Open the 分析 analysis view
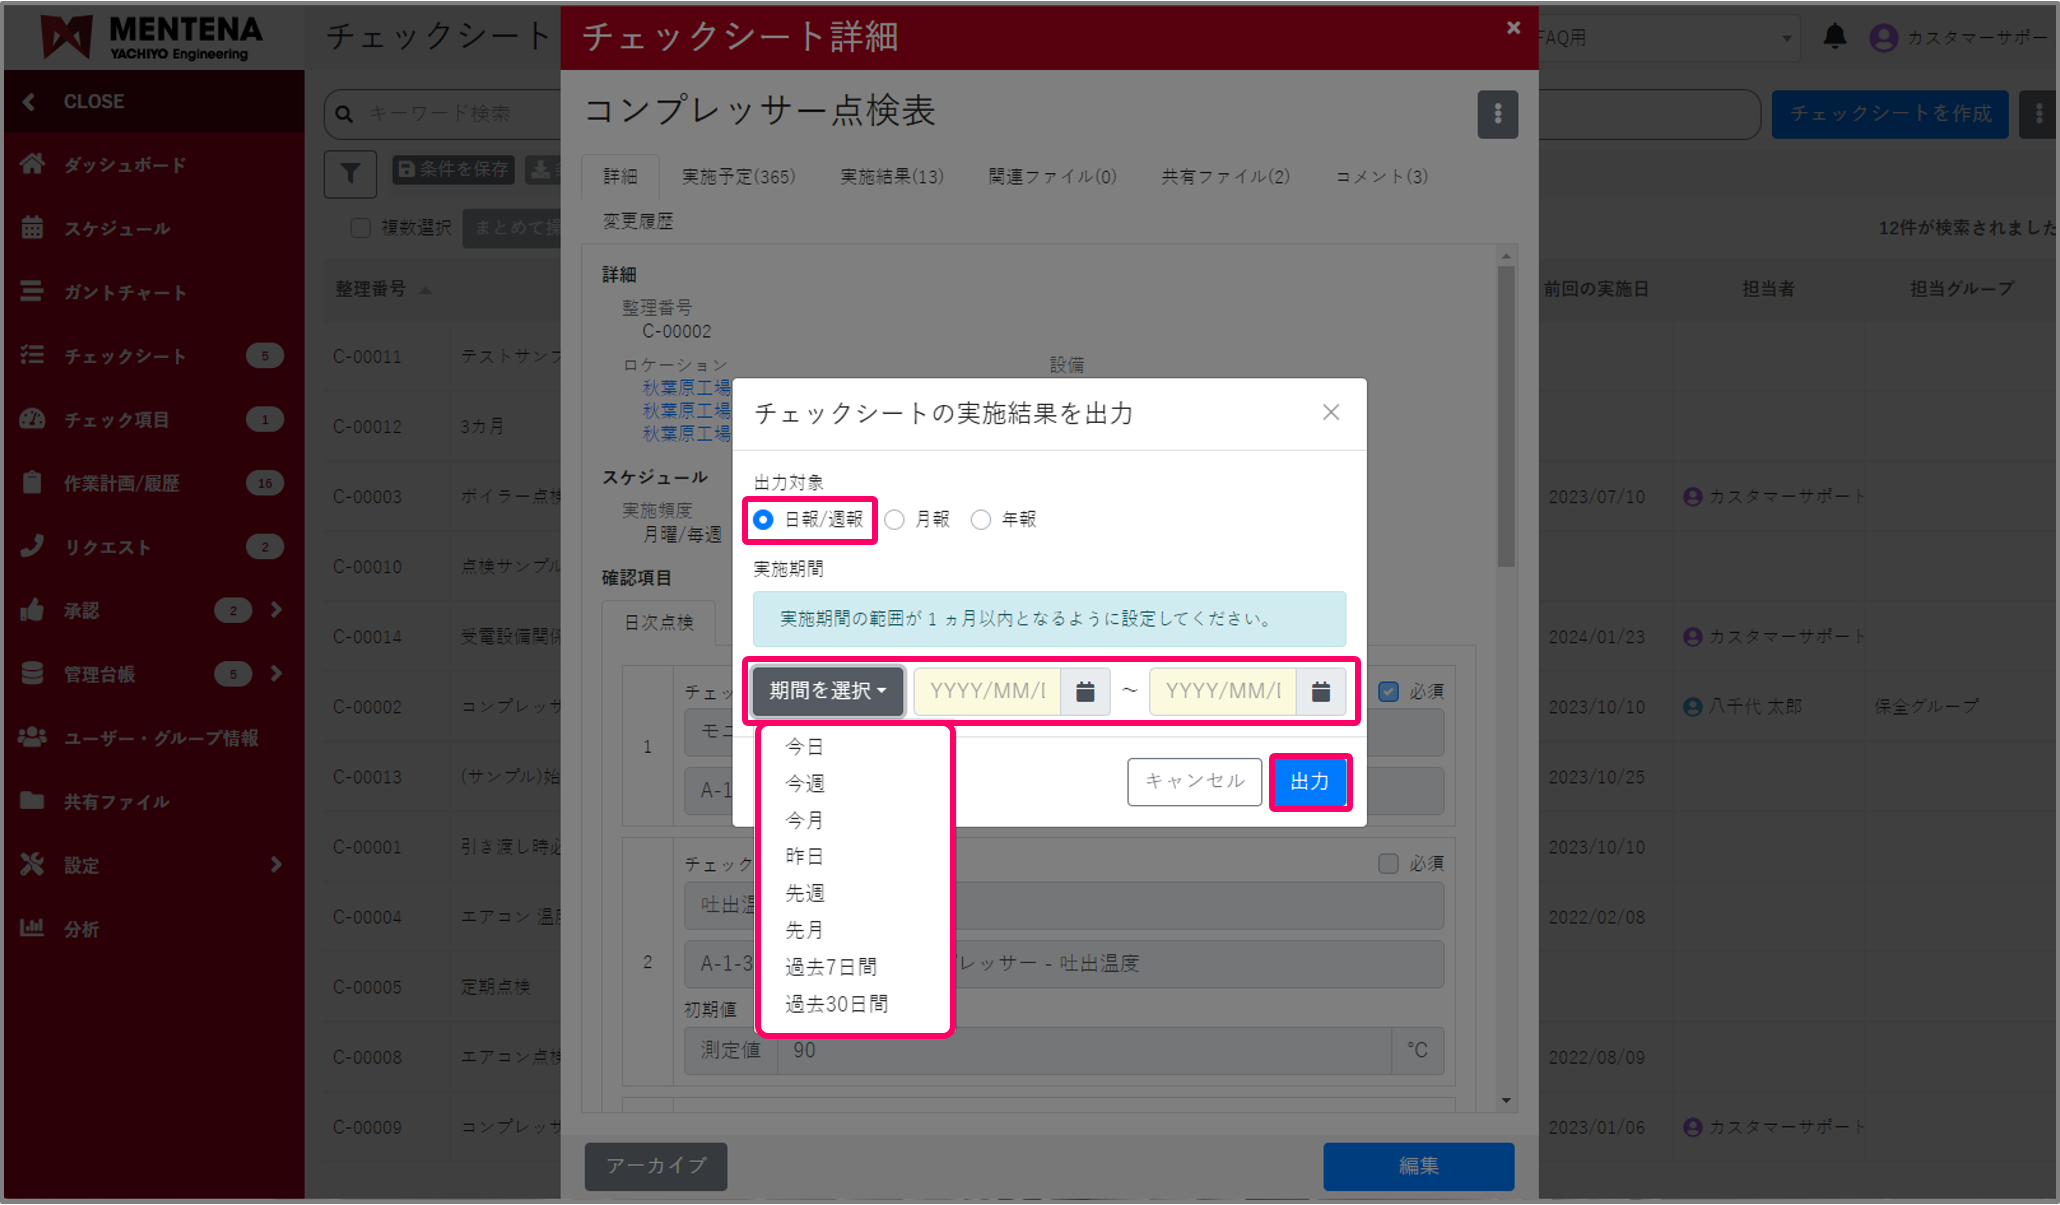The image size is (2060, 1205). point(84,928)
